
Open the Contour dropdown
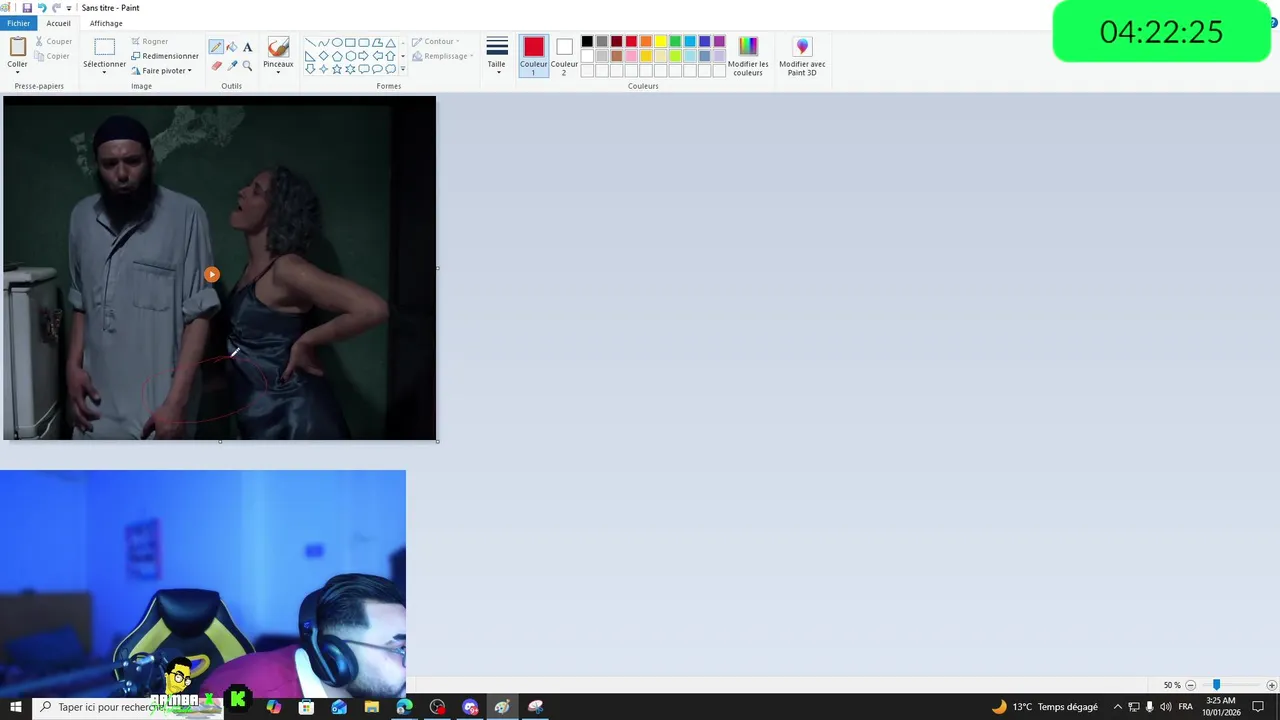point(435,42)
